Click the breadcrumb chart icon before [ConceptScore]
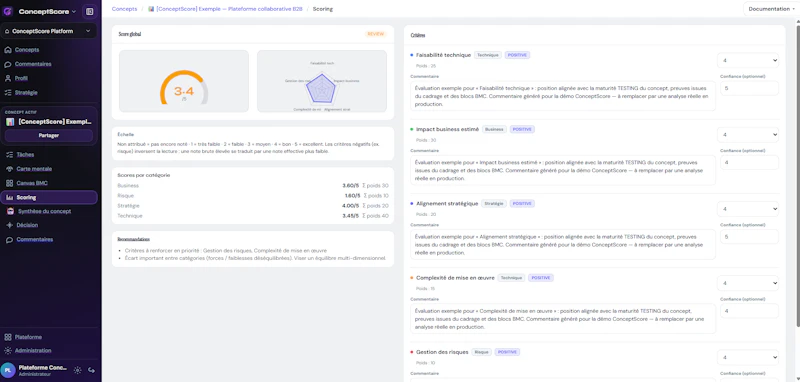The image size is (800, 382). coord(151,9)
